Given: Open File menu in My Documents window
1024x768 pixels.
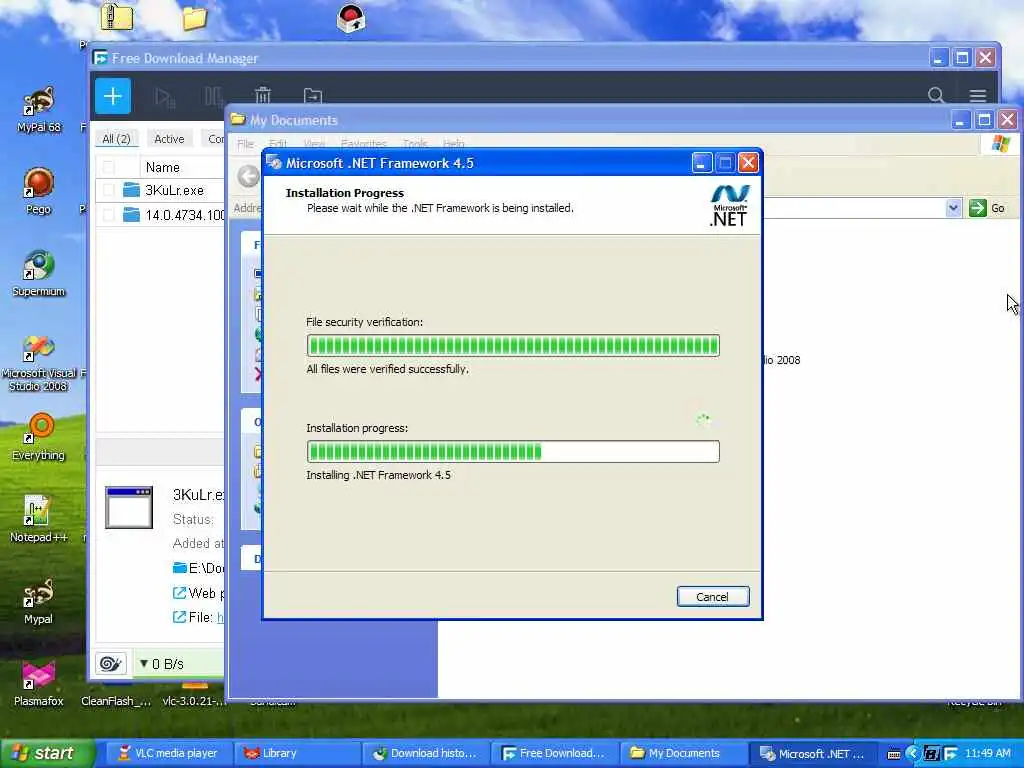Looking at the screenshot, I should pyautogui.click(x=246, y=143).
